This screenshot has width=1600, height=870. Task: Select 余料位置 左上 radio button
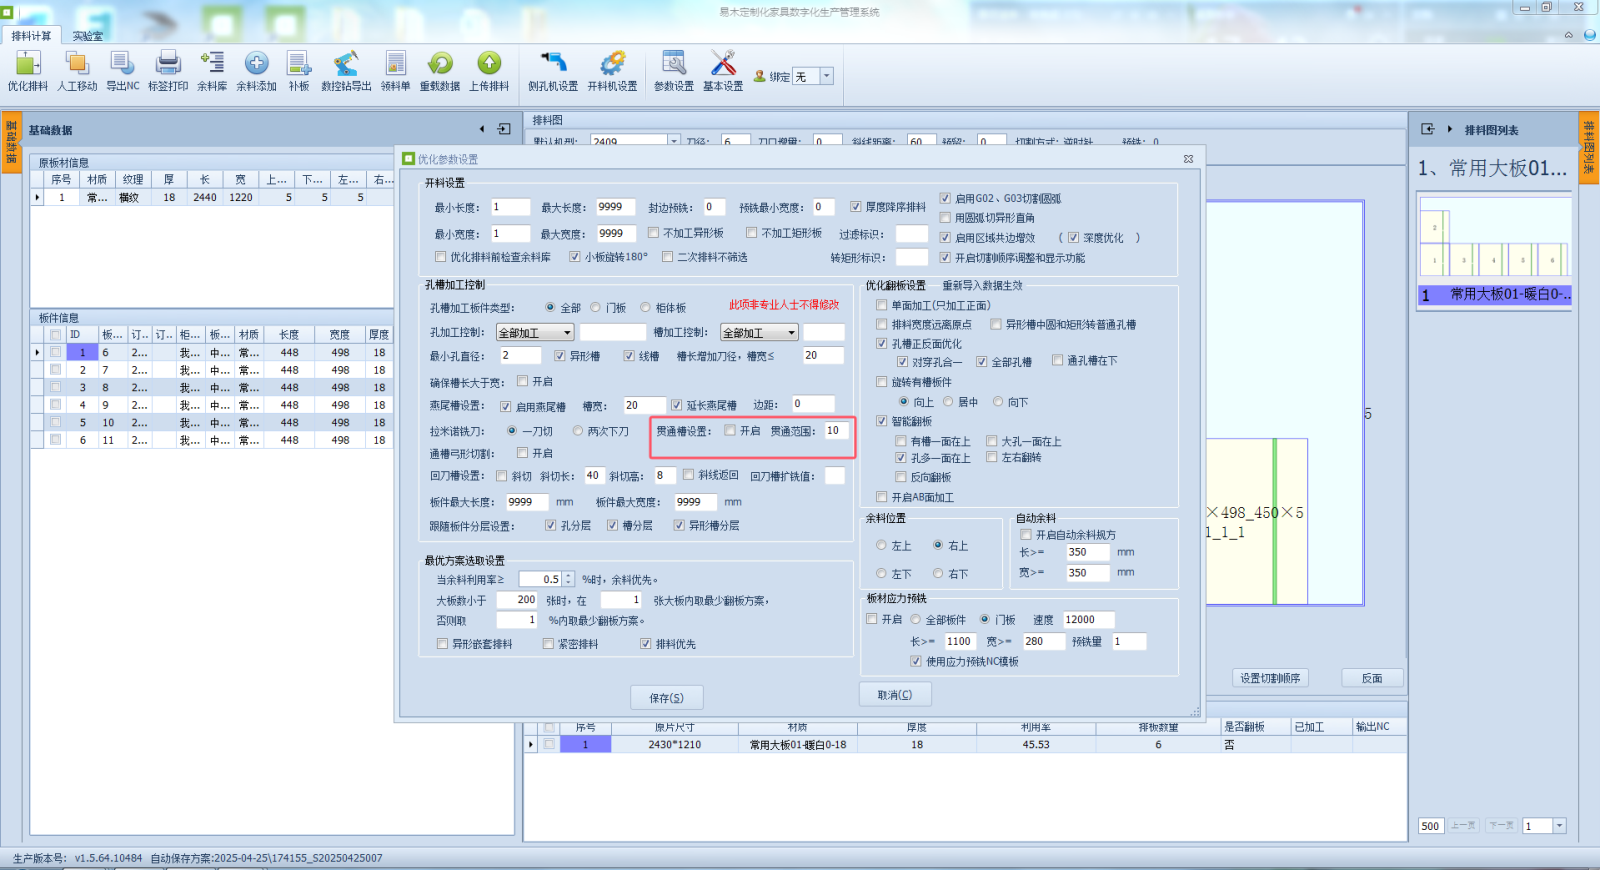click(x=881, y=546)
